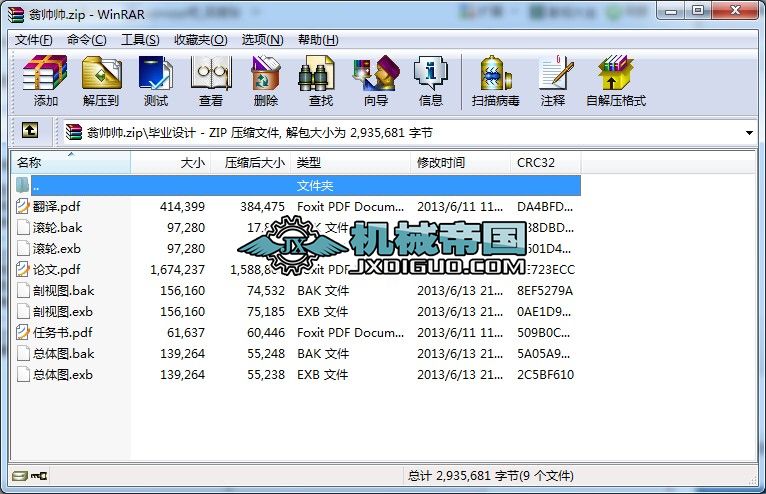Open the 帮助(H) menu

click(318, 40)
